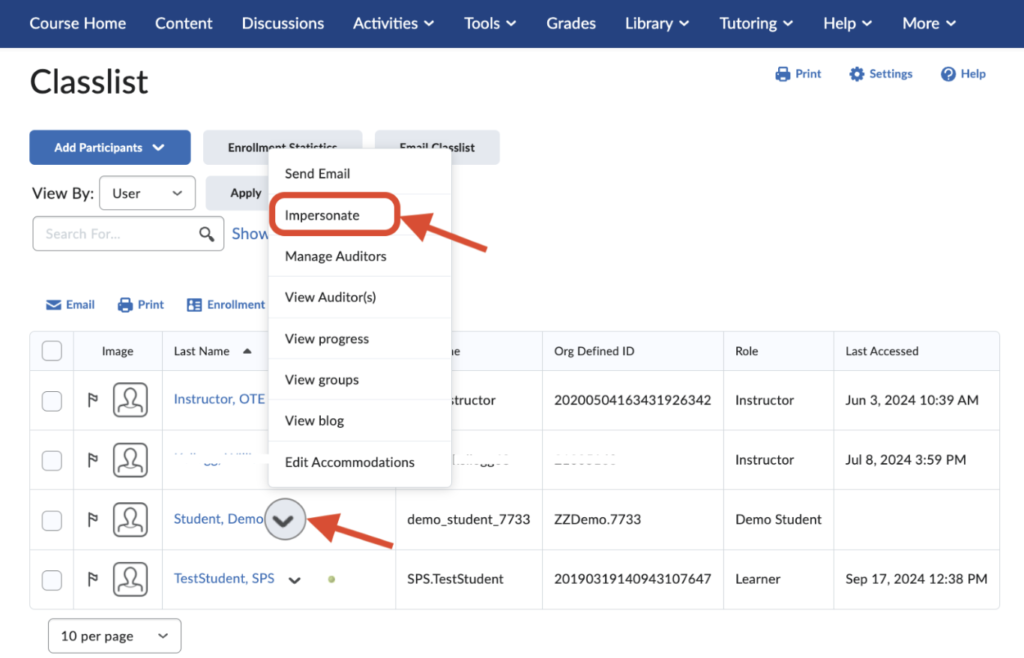This screenshot has width=1024, height=658.
Task: Open the Student, Demo name link
Action: click(x=219, y=519)
